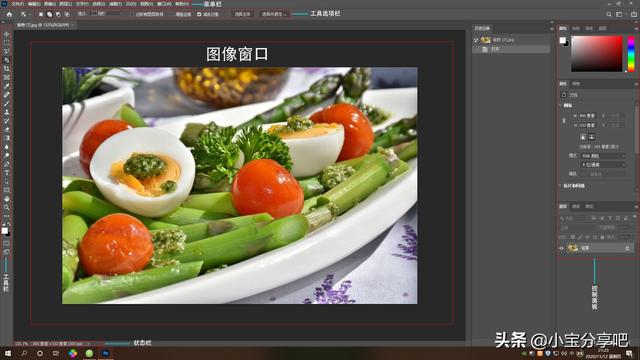Select the Move tool
Viewport: 640px width, 360px height.
coord(7,34)
